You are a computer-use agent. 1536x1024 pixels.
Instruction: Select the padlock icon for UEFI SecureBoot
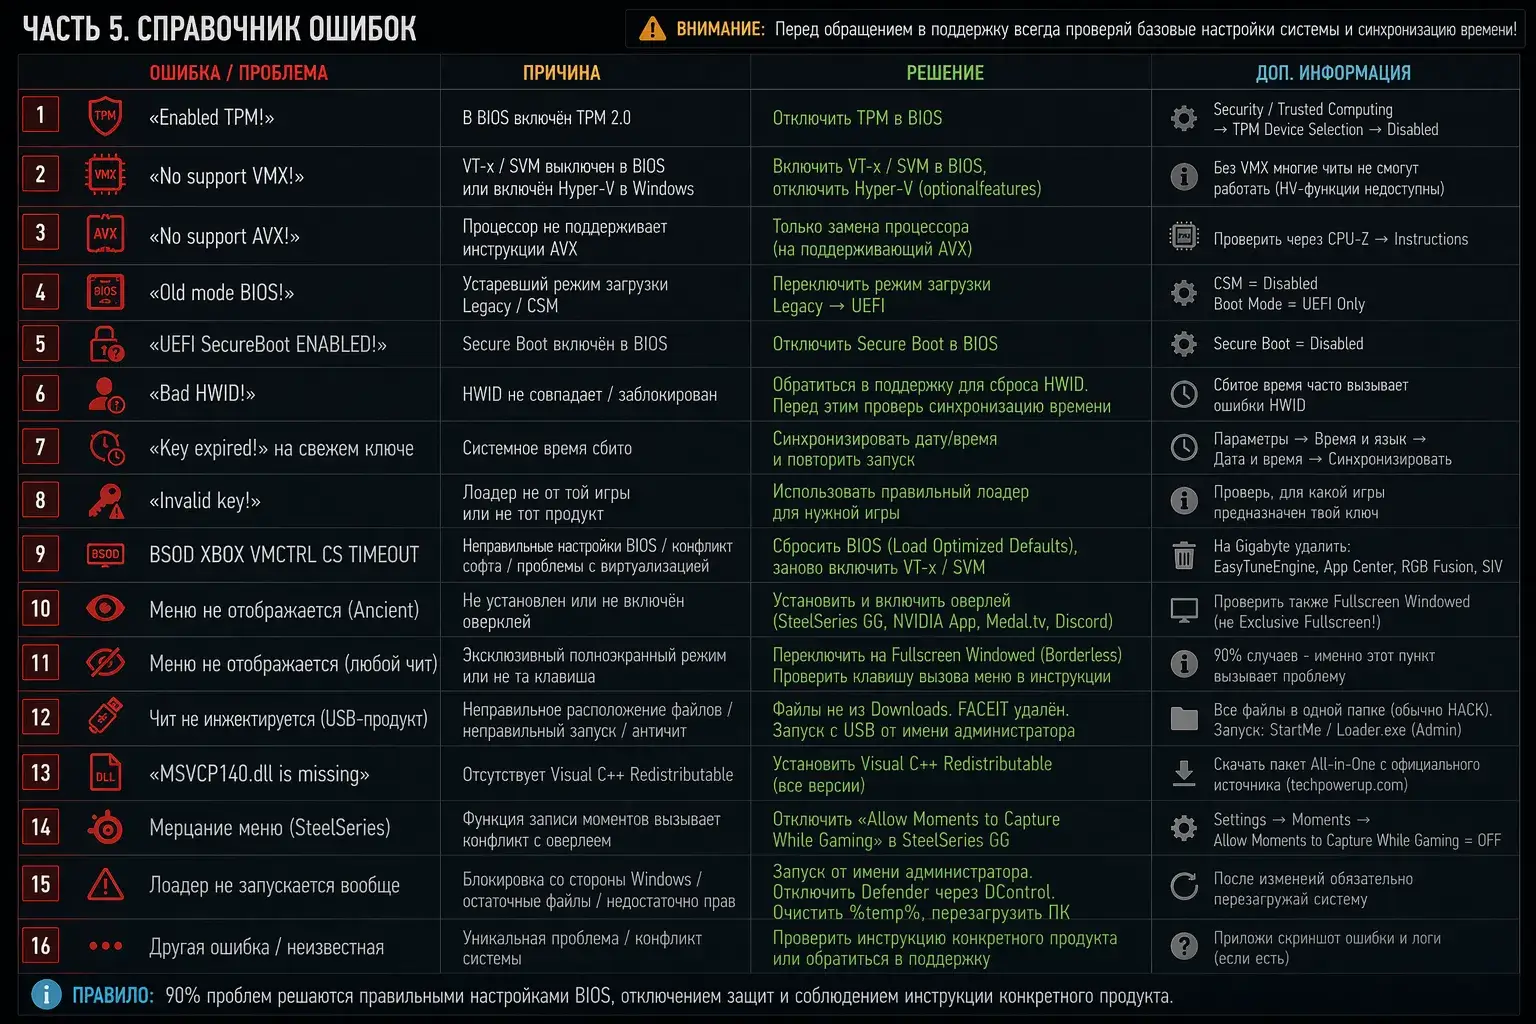pyautogui.click(x=105, y=343)
